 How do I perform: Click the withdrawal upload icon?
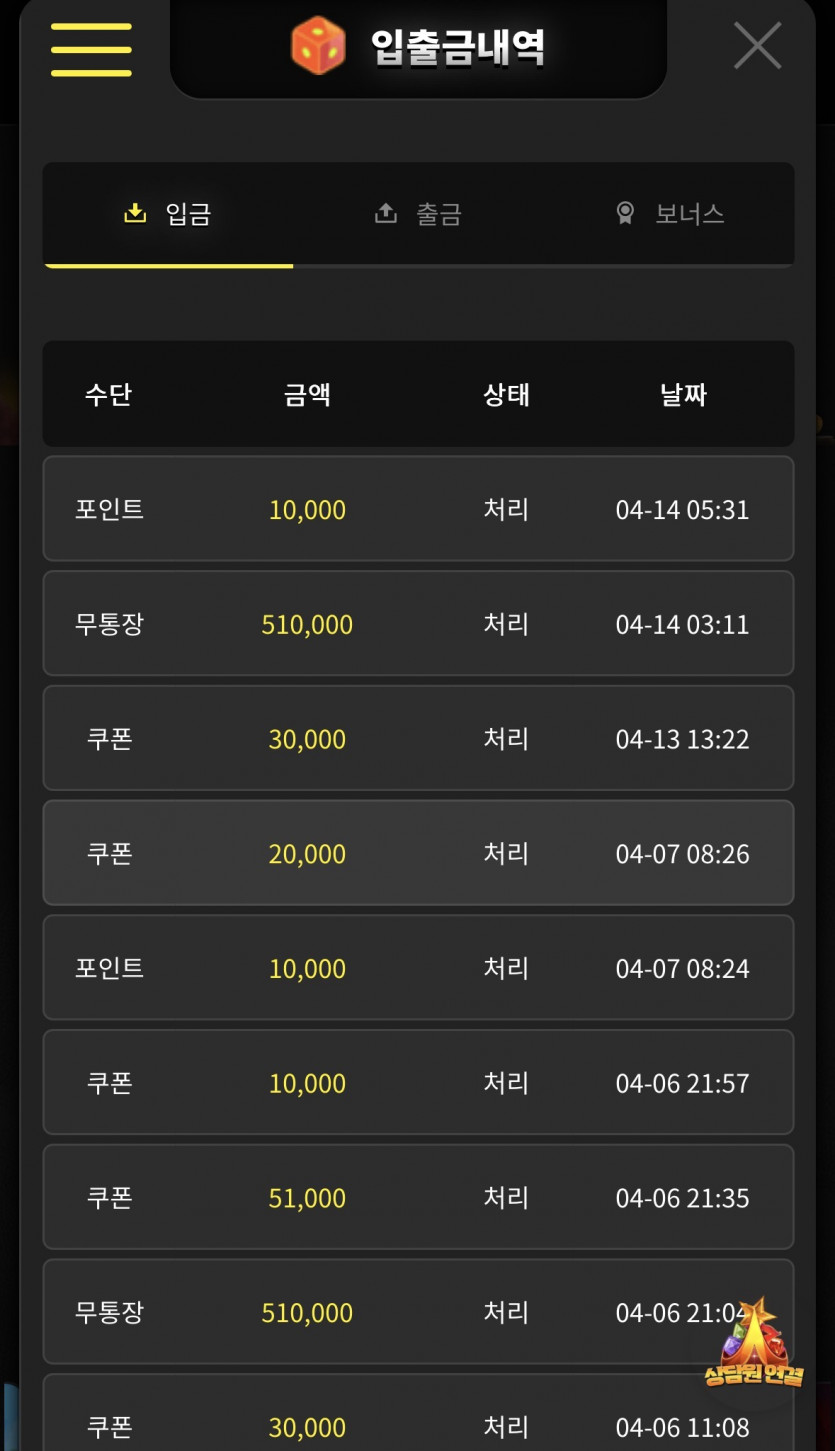385,213
